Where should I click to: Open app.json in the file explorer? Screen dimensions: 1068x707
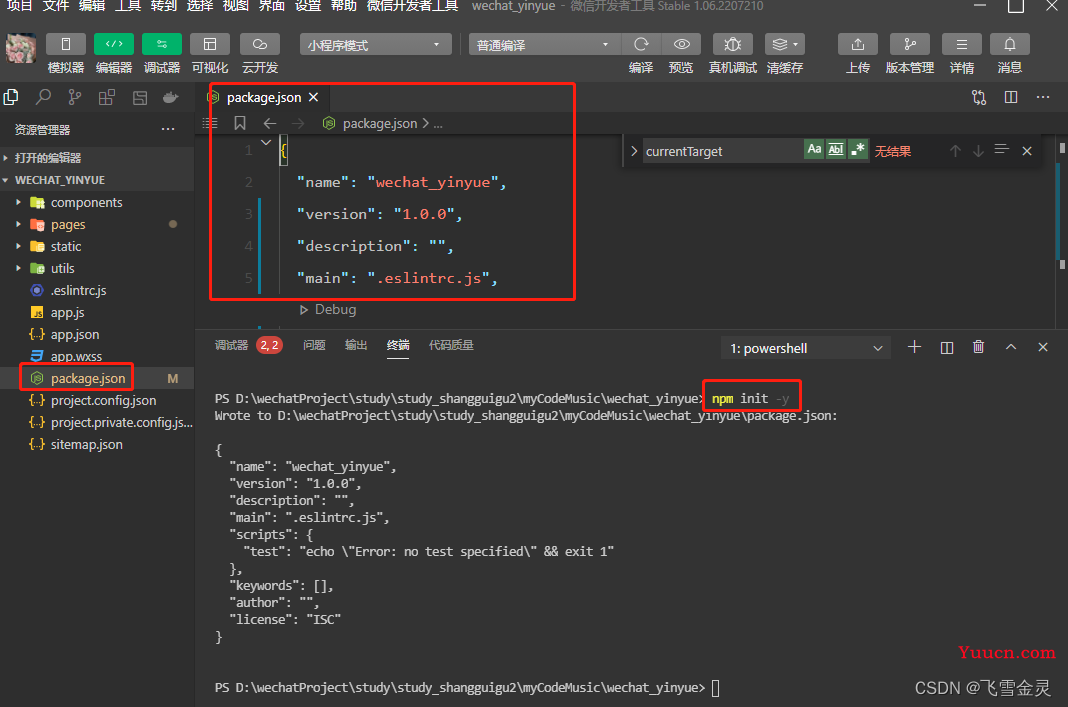click(75, 334)
